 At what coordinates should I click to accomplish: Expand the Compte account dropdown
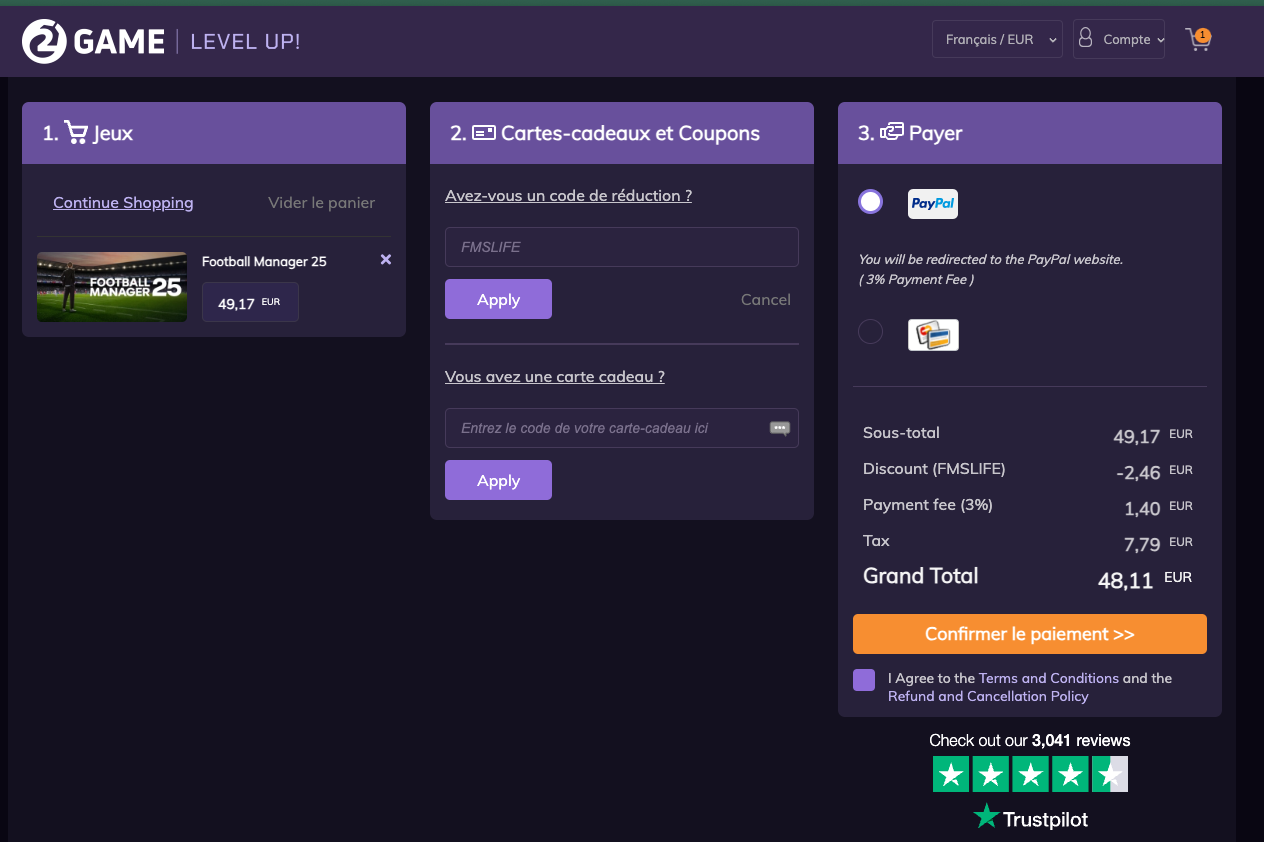pyautogui.click(x=1119, y=40)
